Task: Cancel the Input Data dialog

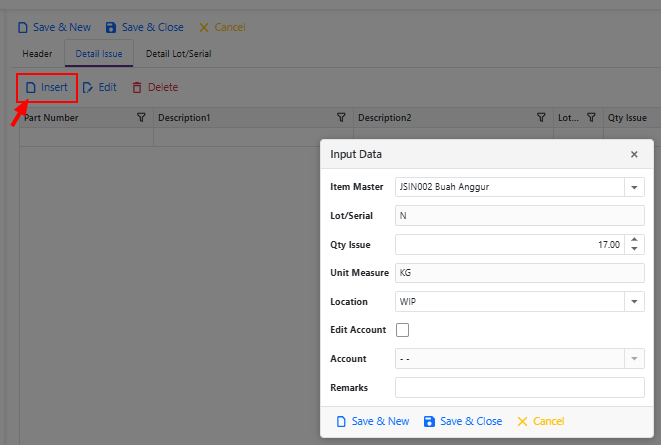Action: click(x=540, y=421)
